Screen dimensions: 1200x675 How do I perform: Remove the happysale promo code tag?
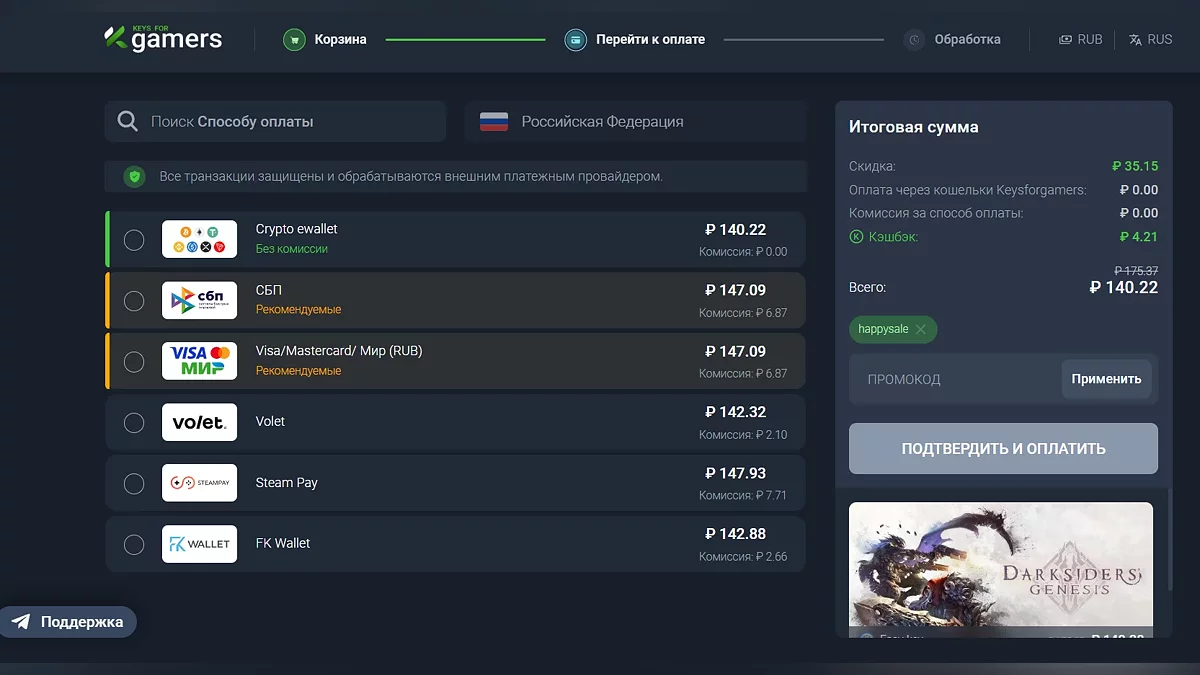pos(920,330)
